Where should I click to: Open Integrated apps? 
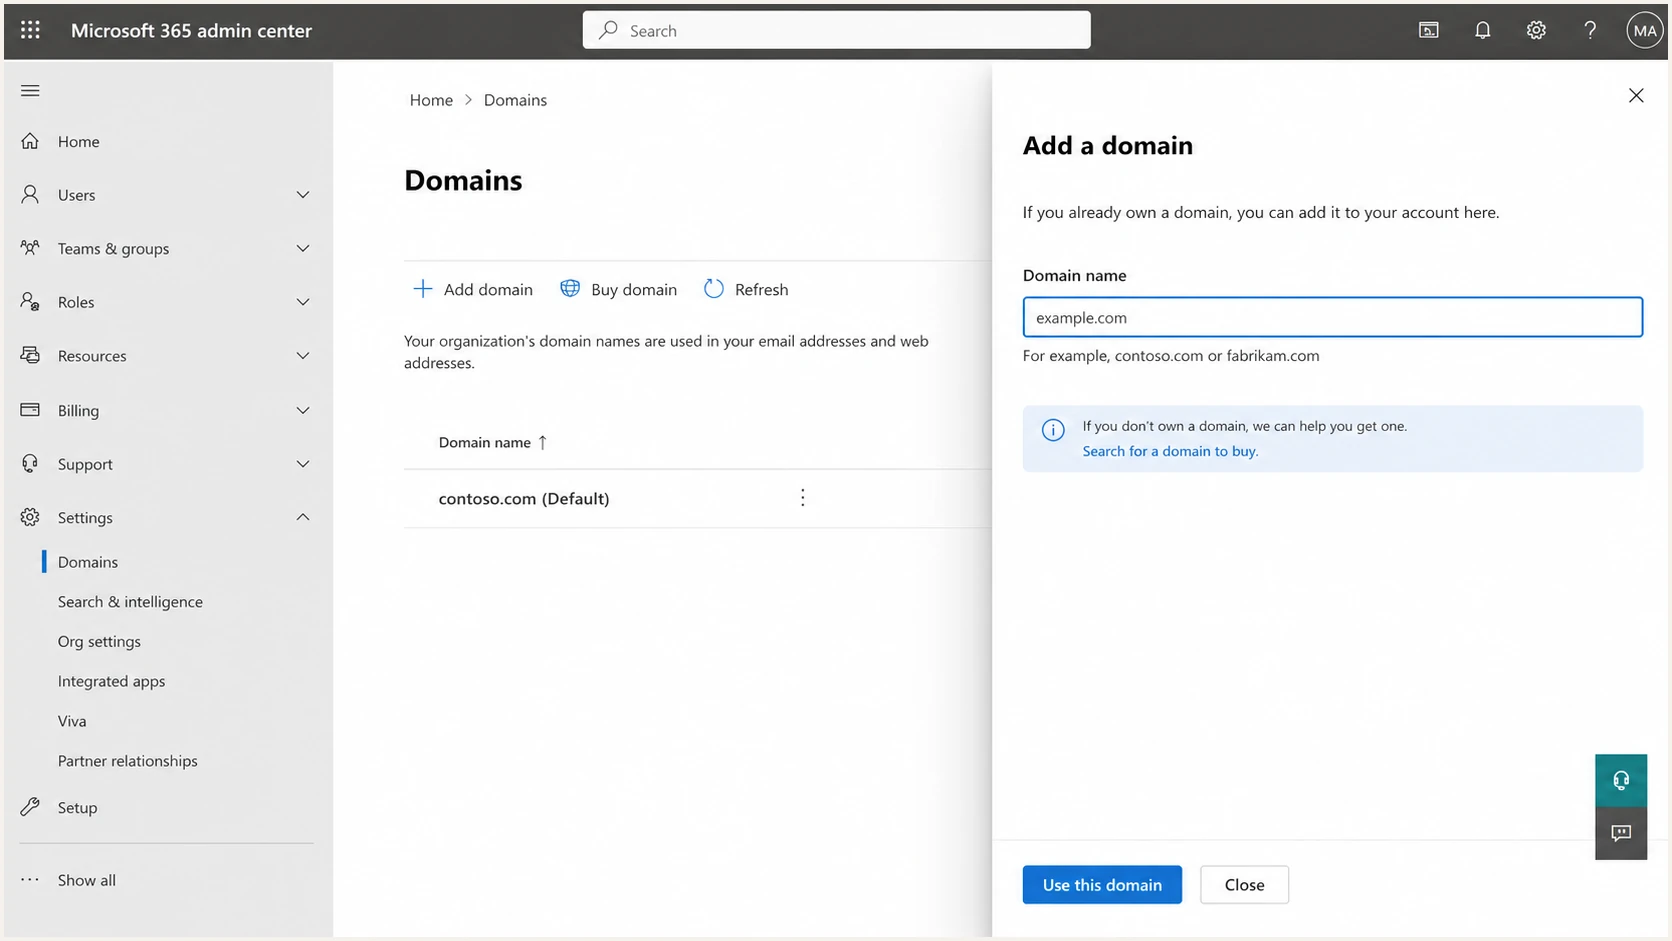111,681
